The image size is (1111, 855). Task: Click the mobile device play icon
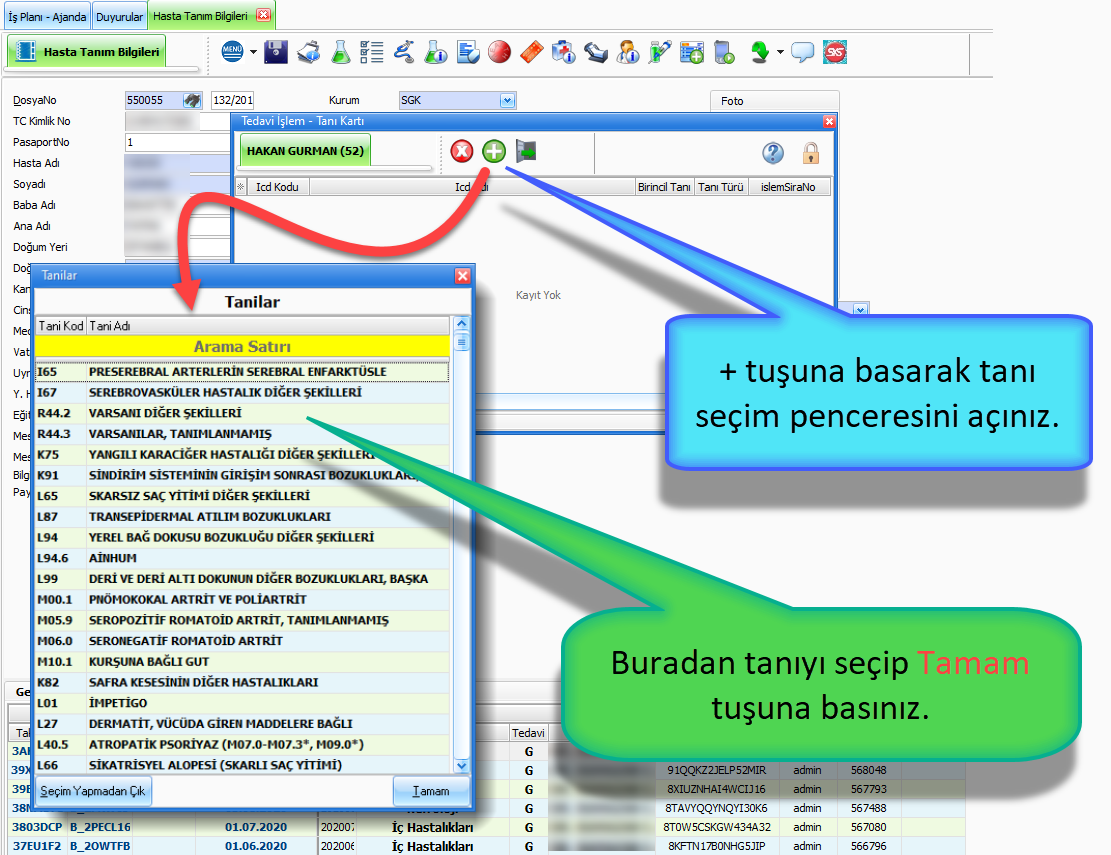click(723, 52)
